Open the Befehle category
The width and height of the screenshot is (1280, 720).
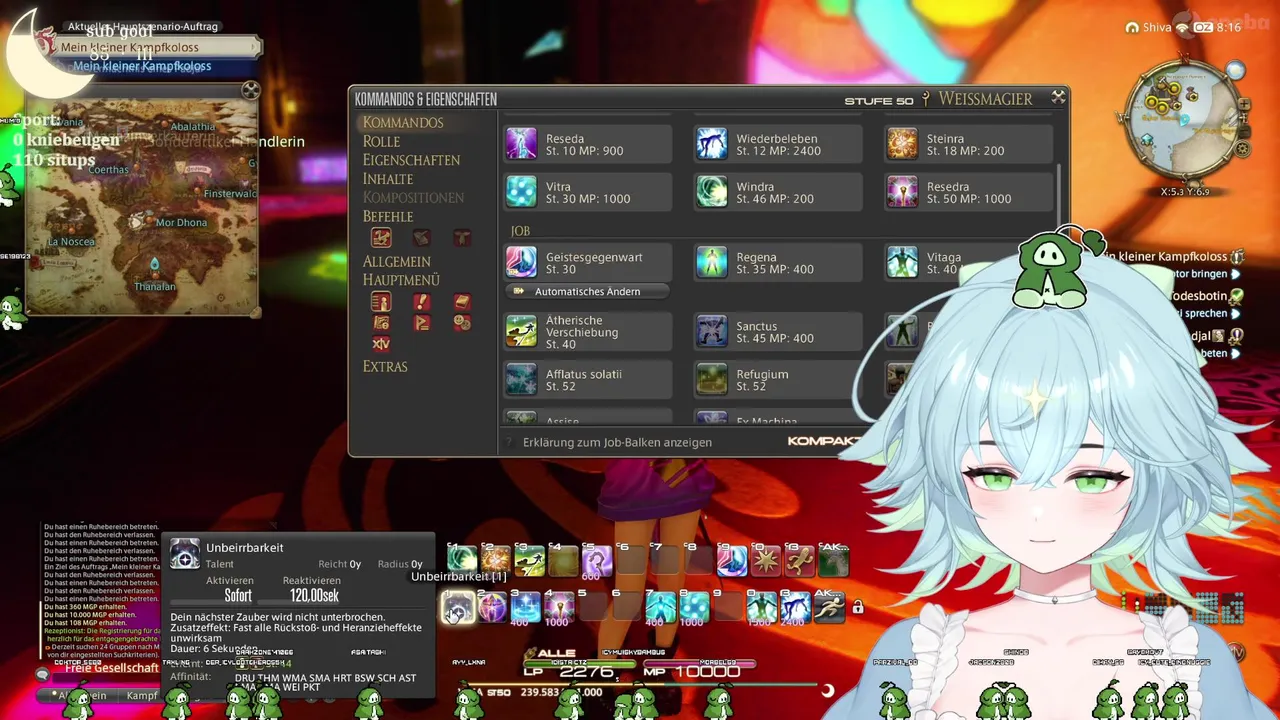point(388,216)
